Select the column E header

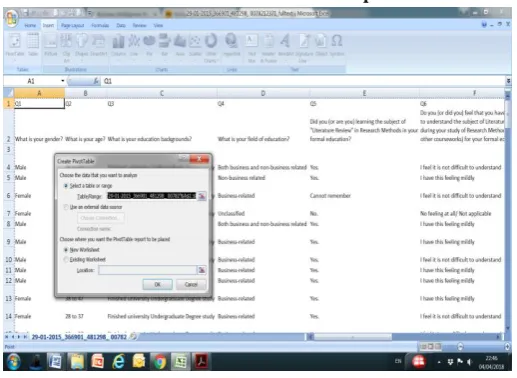point(364,93)
